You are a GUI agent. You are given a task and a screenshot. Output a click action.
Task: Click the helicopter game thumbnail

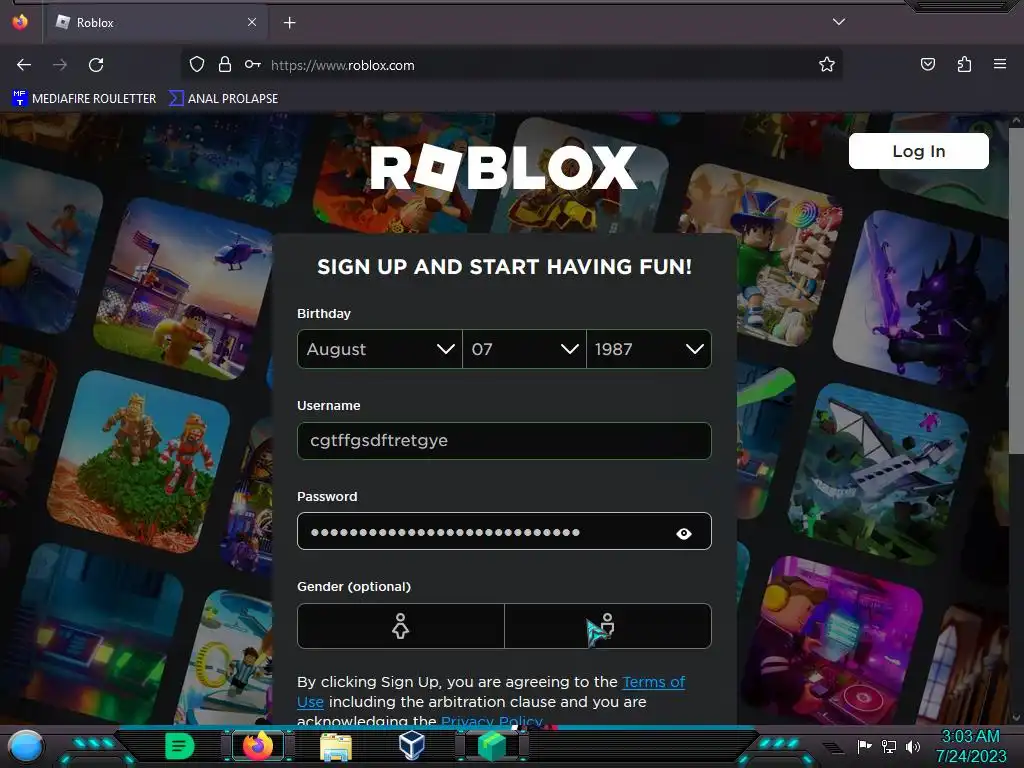pyautogui.click(x=182, y=289)
